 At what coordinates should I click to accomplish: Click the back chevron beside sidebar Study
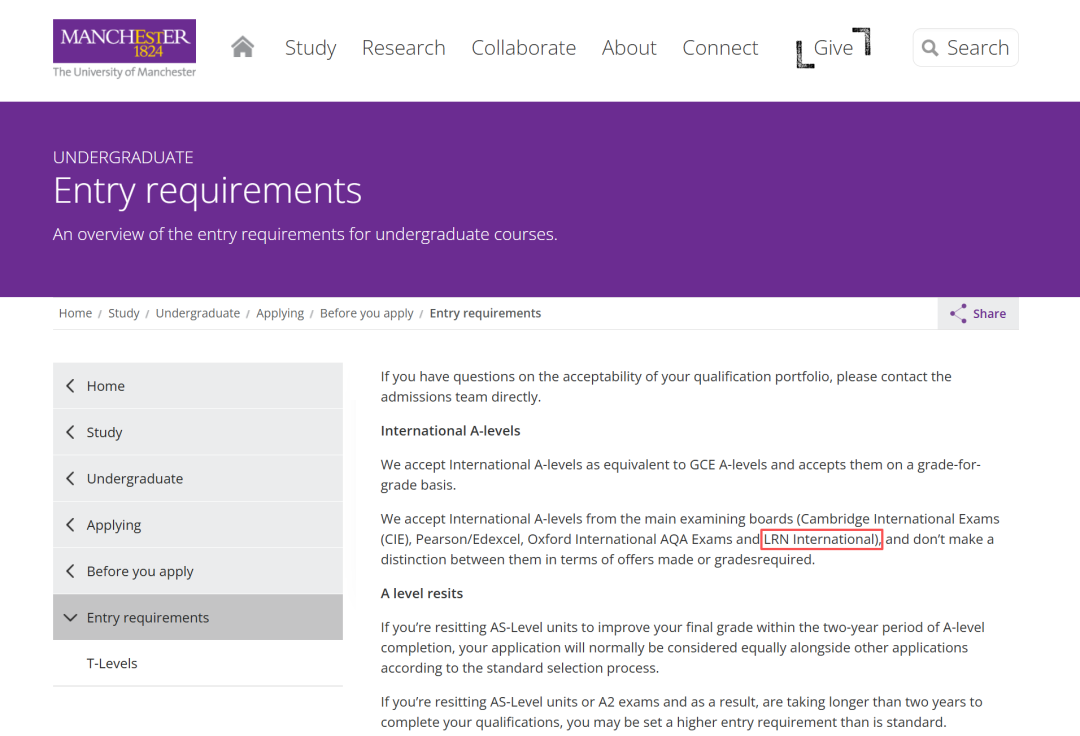70,432
